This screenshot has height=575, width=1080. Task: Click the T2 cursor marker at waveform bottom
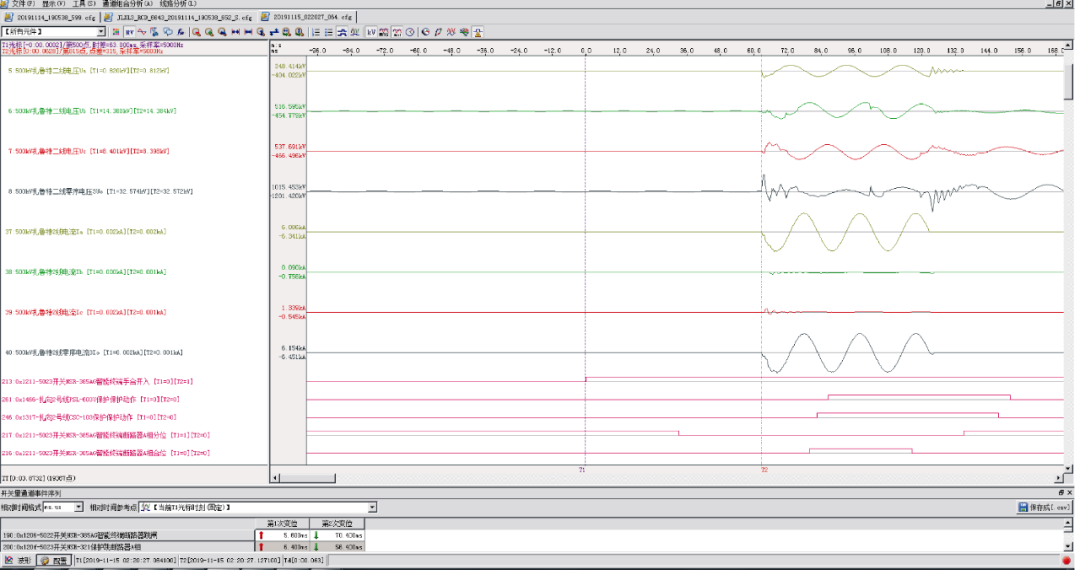pos(764,470)
